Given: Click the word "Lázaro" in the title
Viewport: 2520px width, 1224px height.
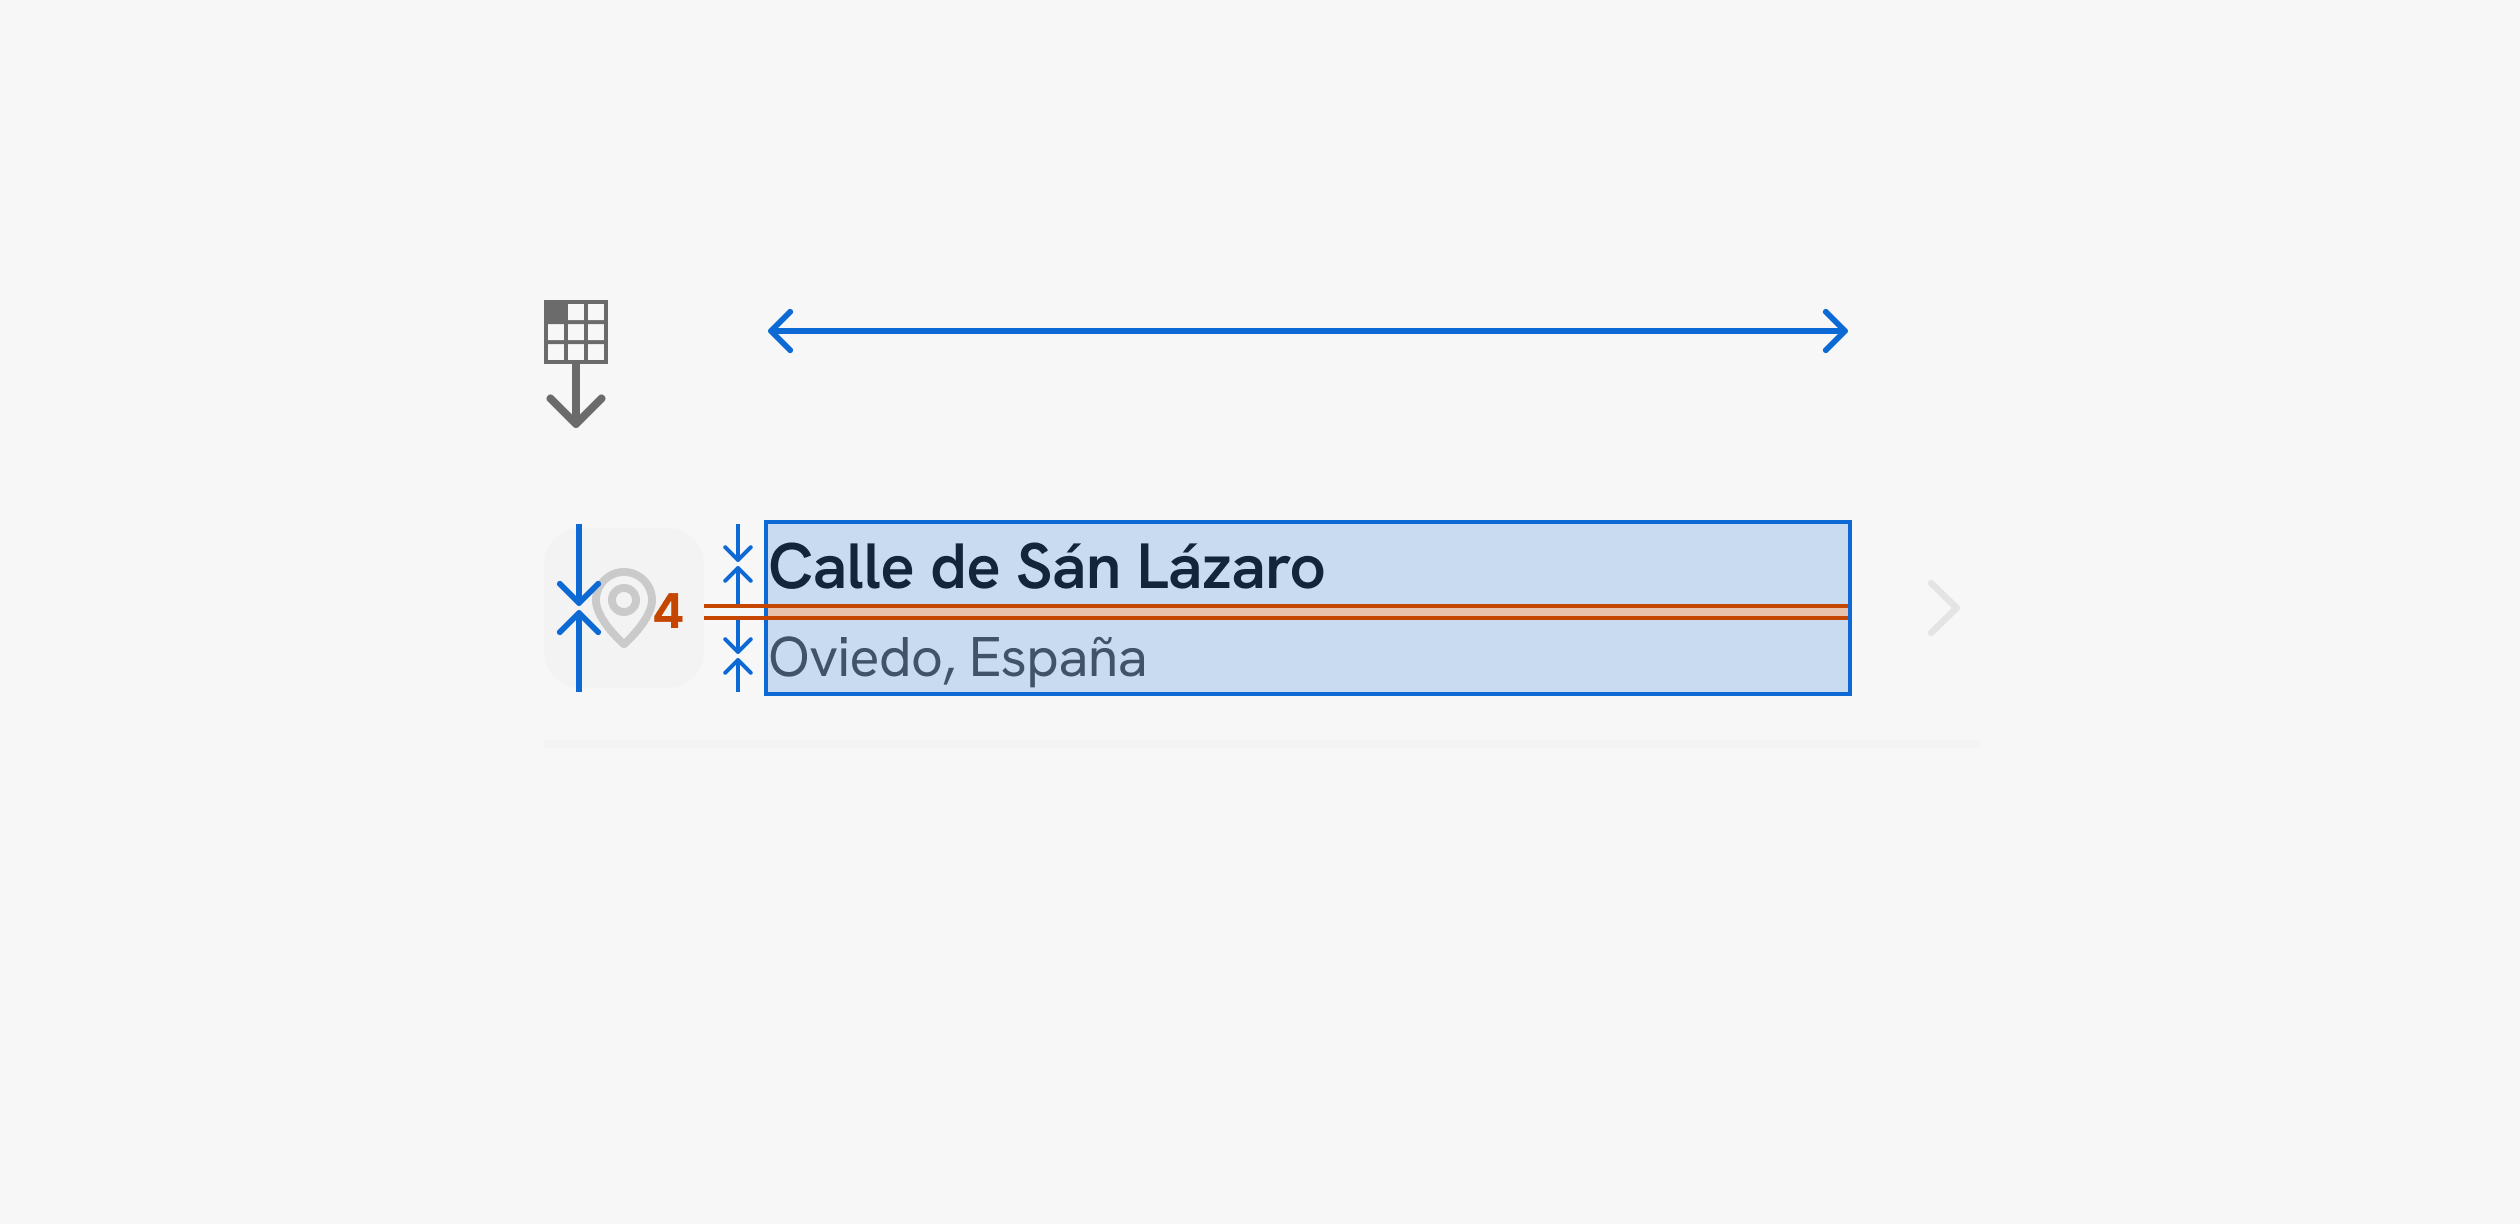Looking at the screenshot, I should click(x=1231, y=567).
